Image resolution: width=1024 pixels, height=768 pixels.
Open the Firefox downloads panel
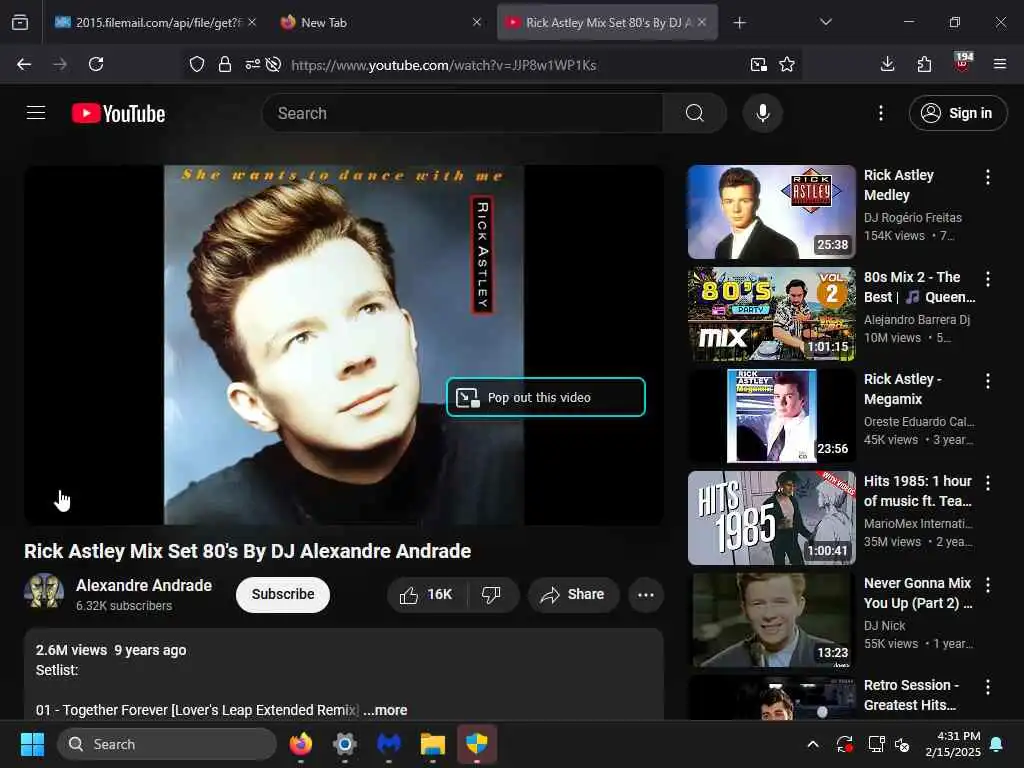click(x=888, y=64)
